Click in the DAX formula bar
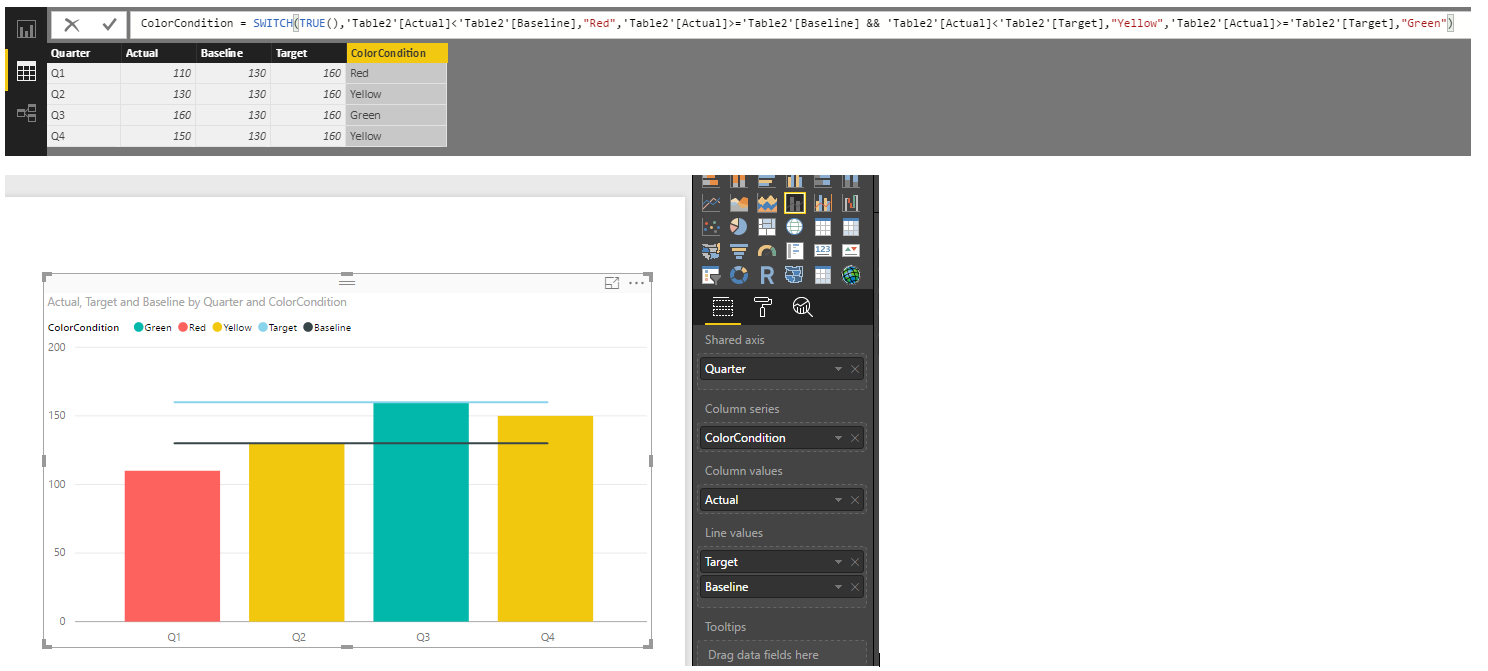Image resolution: width=1488 pixels, height=671 pixels. click(x=800, y=23)
